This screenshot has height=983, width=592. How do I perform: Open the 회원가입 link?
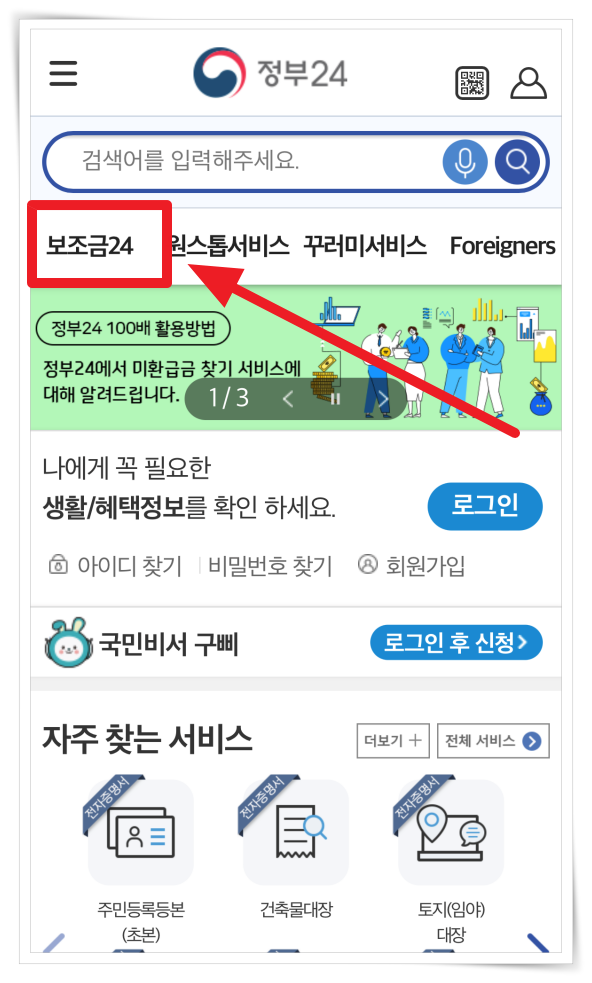pyautogui.click(x=411, y=565)
